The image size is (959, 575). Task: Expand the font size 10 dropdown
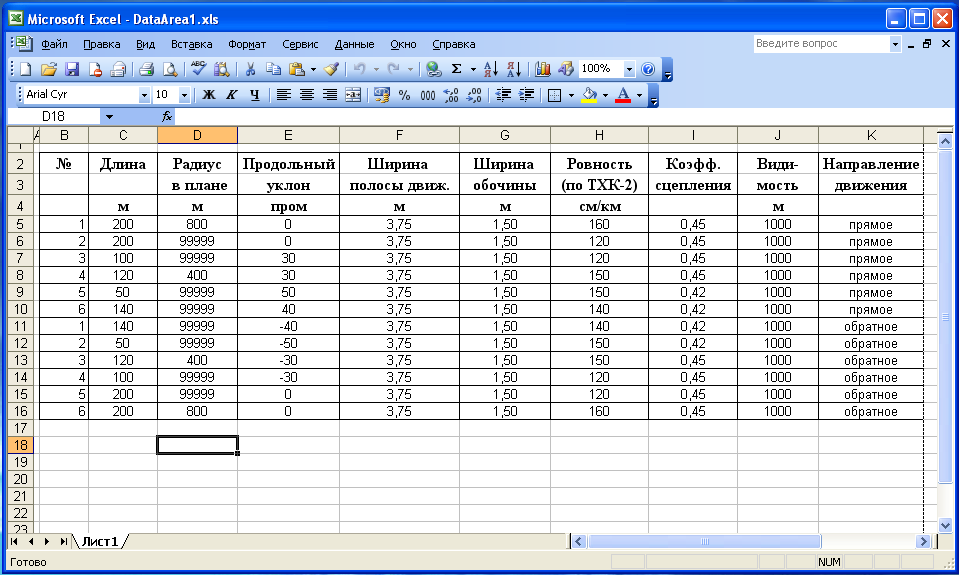184,95
